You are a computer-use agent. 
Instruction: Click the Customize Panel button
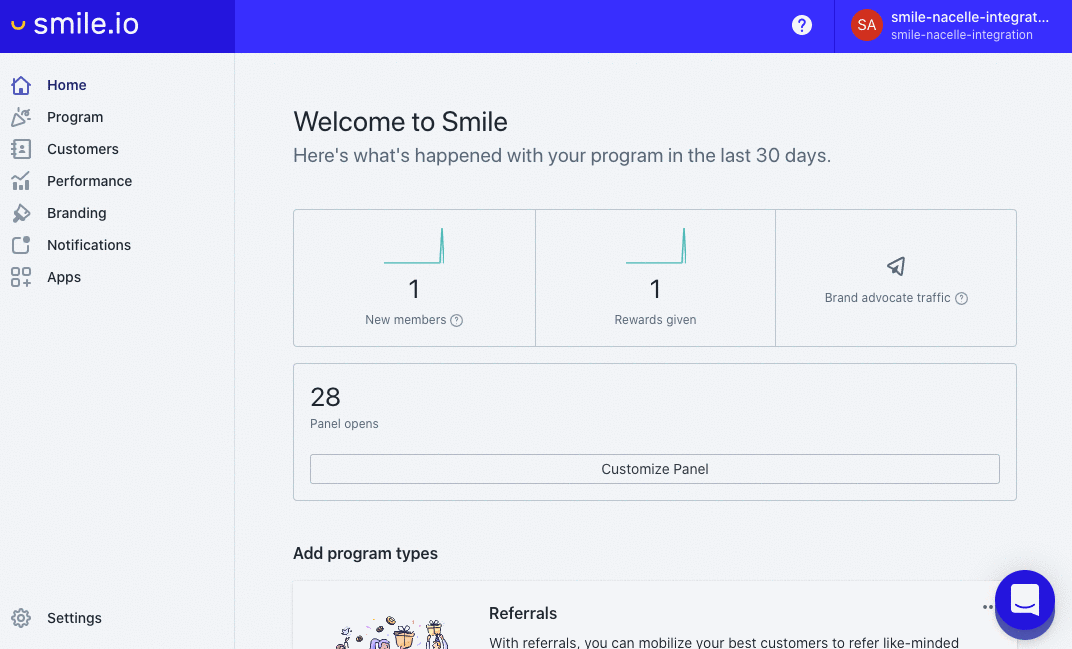(x=654, y=469)
